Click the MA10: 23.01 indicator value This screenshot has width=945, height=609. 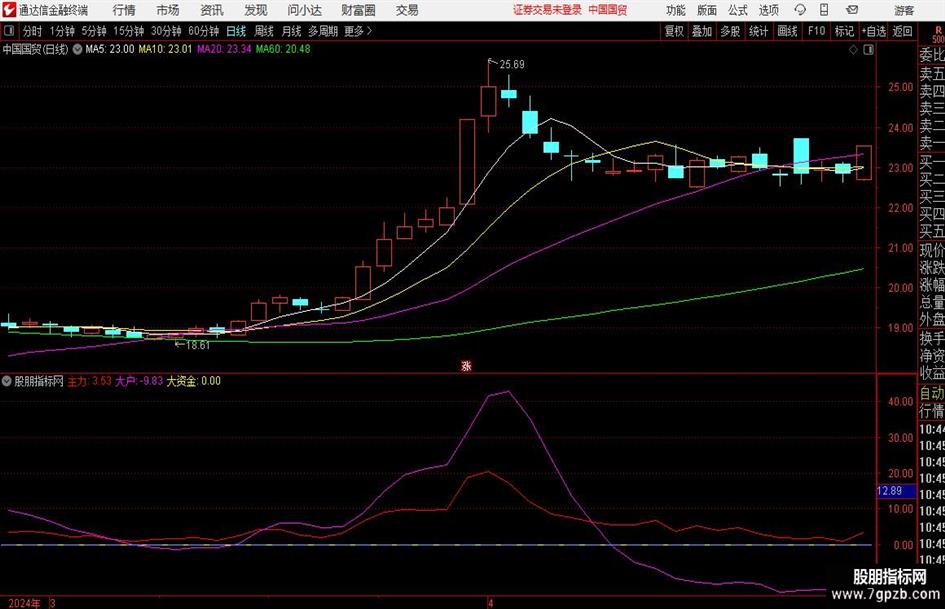[165, 49]
